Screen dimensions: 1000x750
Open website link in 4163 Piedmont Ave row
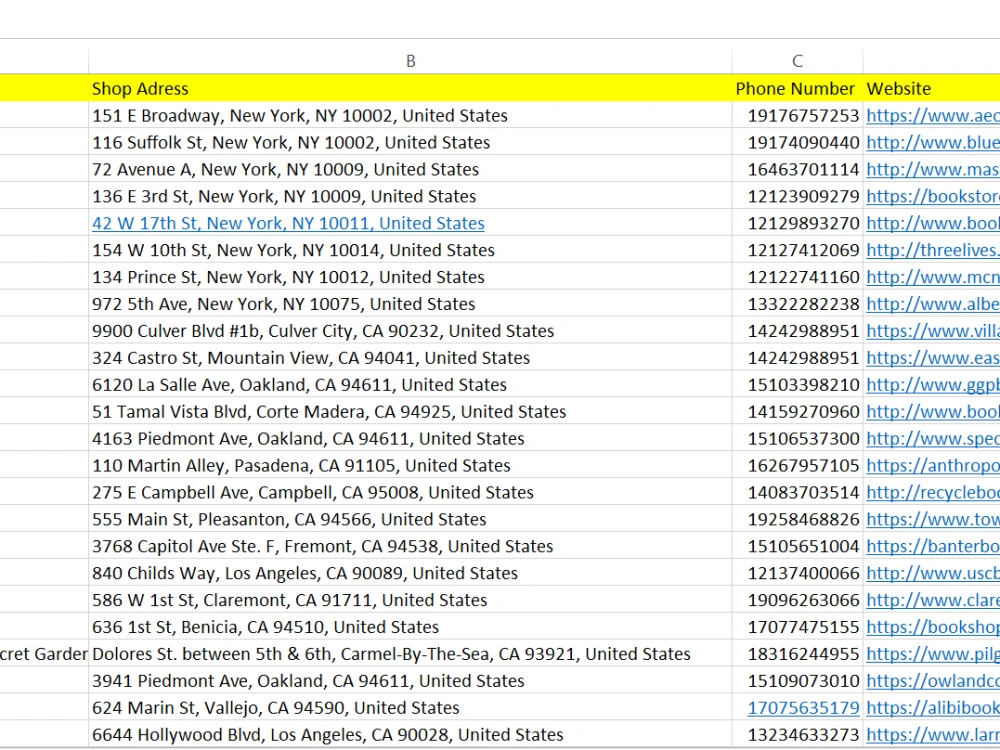pos(932,439)
